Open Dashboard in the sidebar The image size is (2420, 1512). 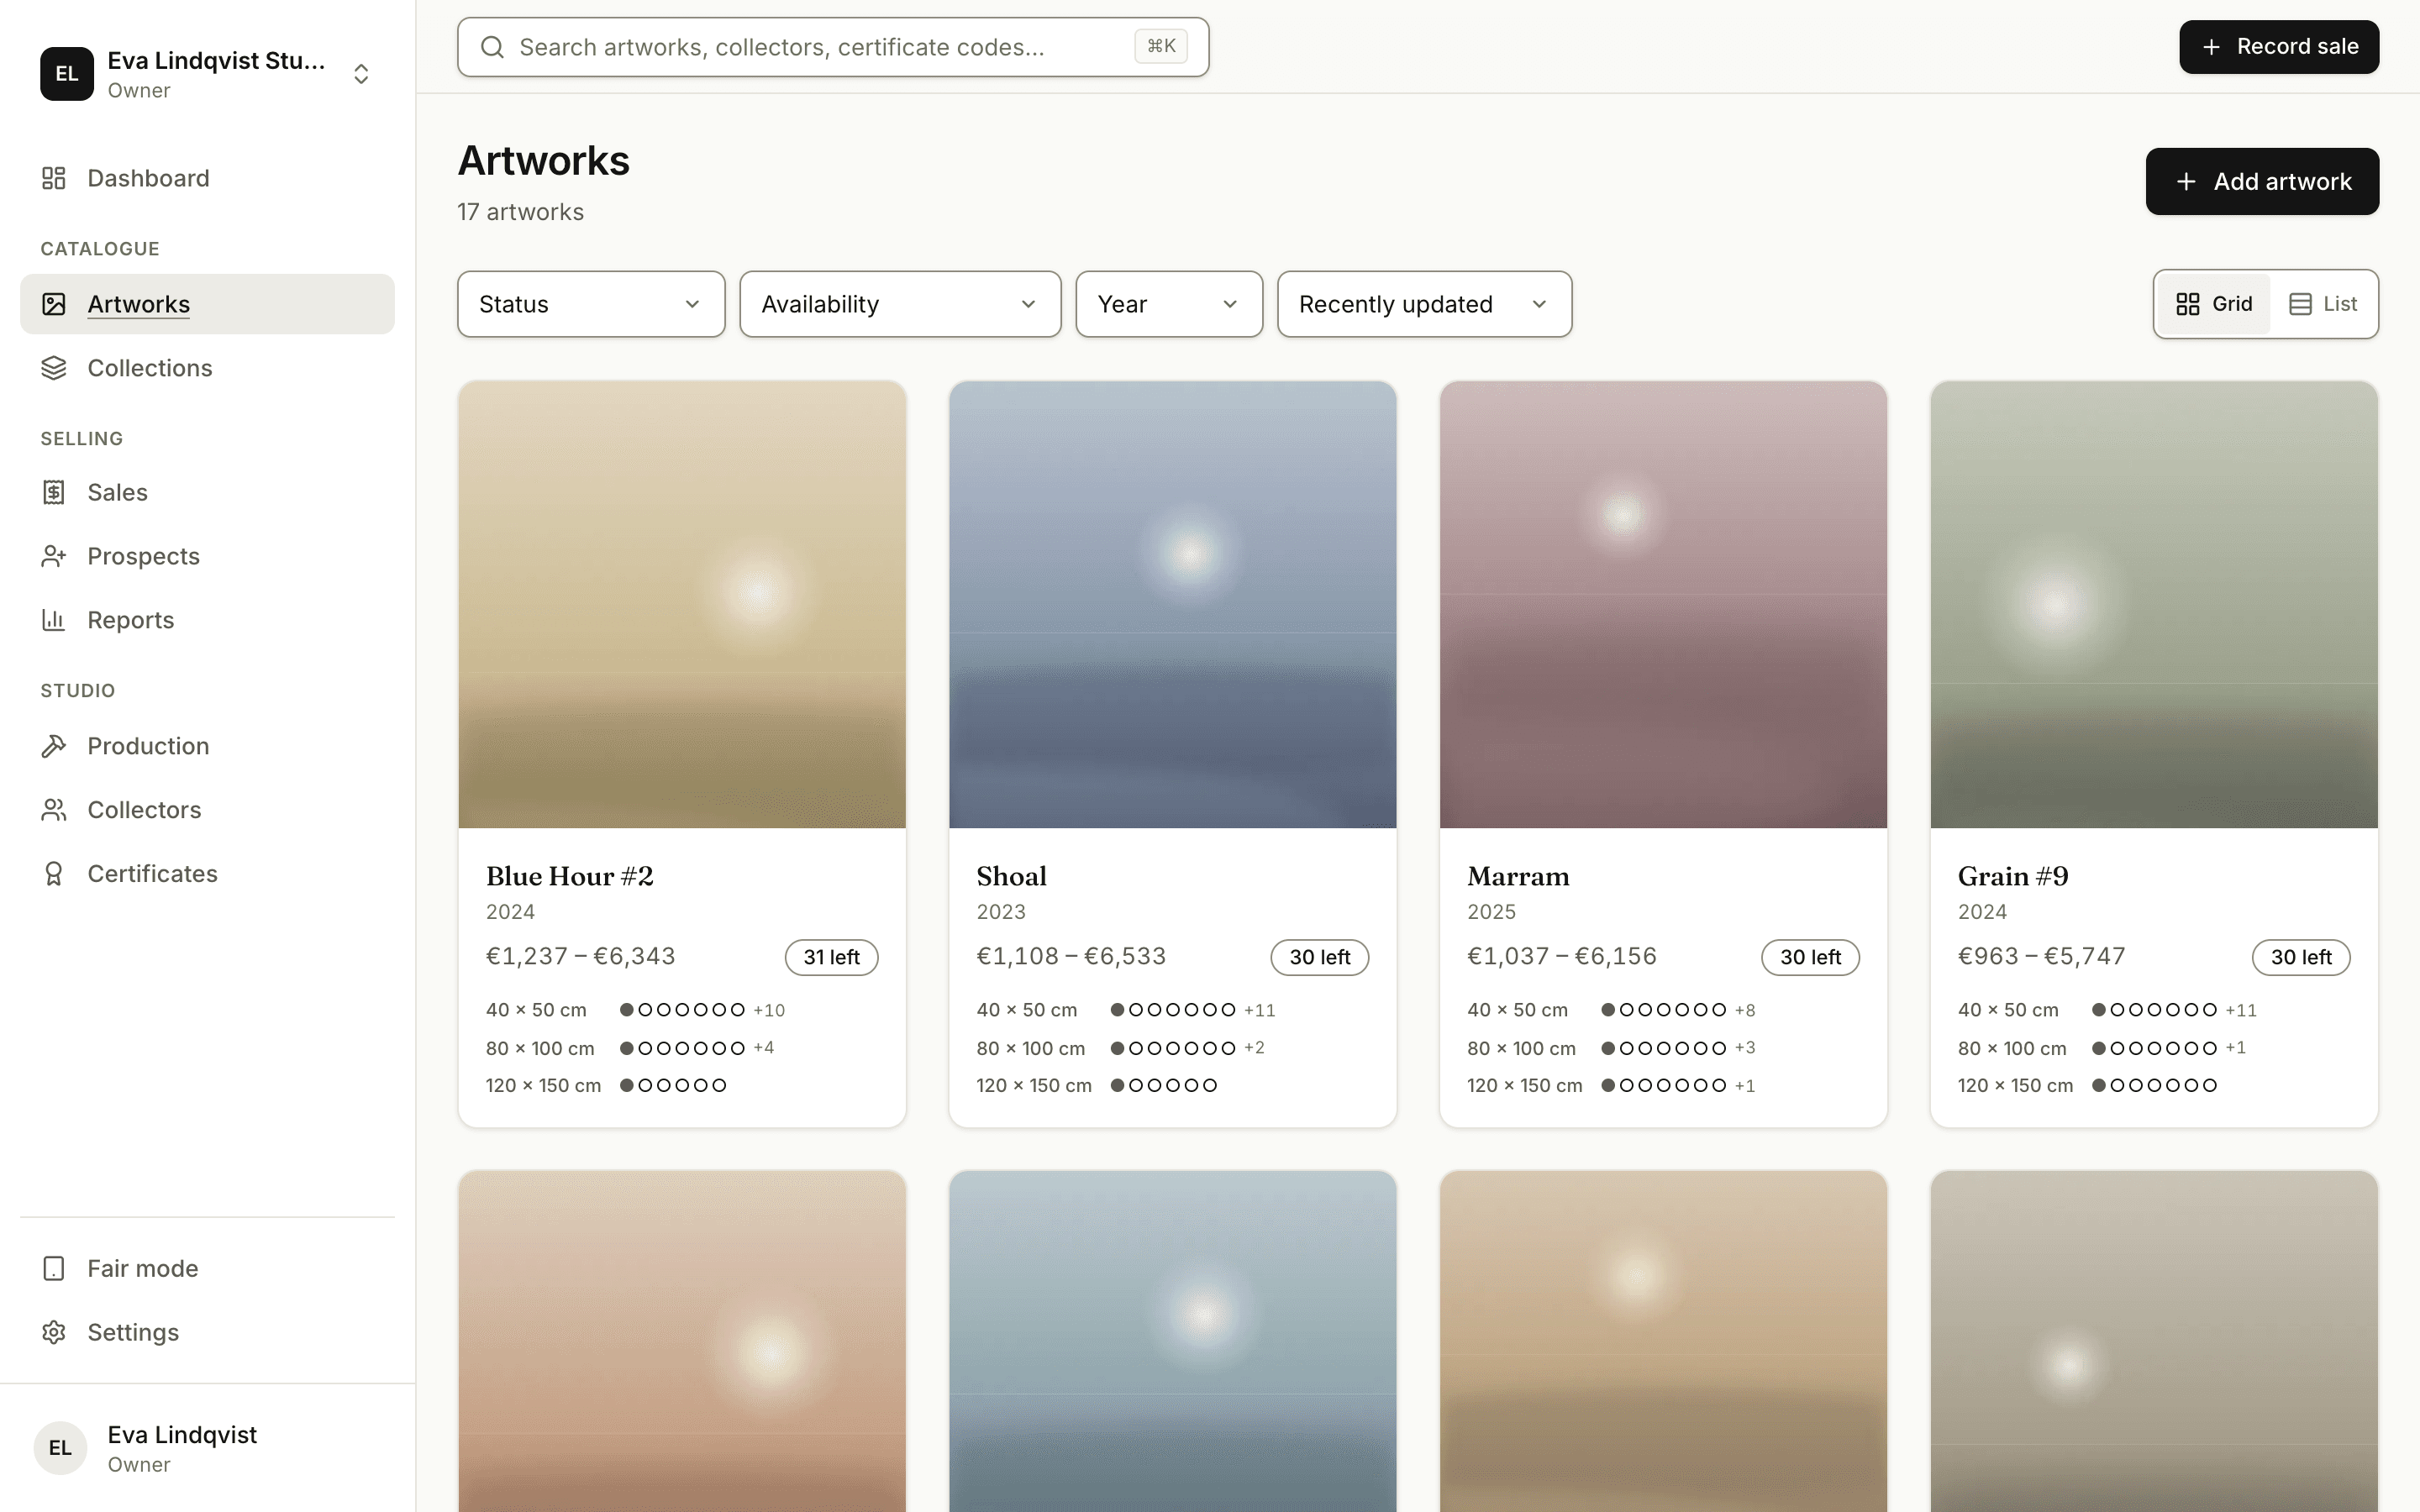pos(207,178)
